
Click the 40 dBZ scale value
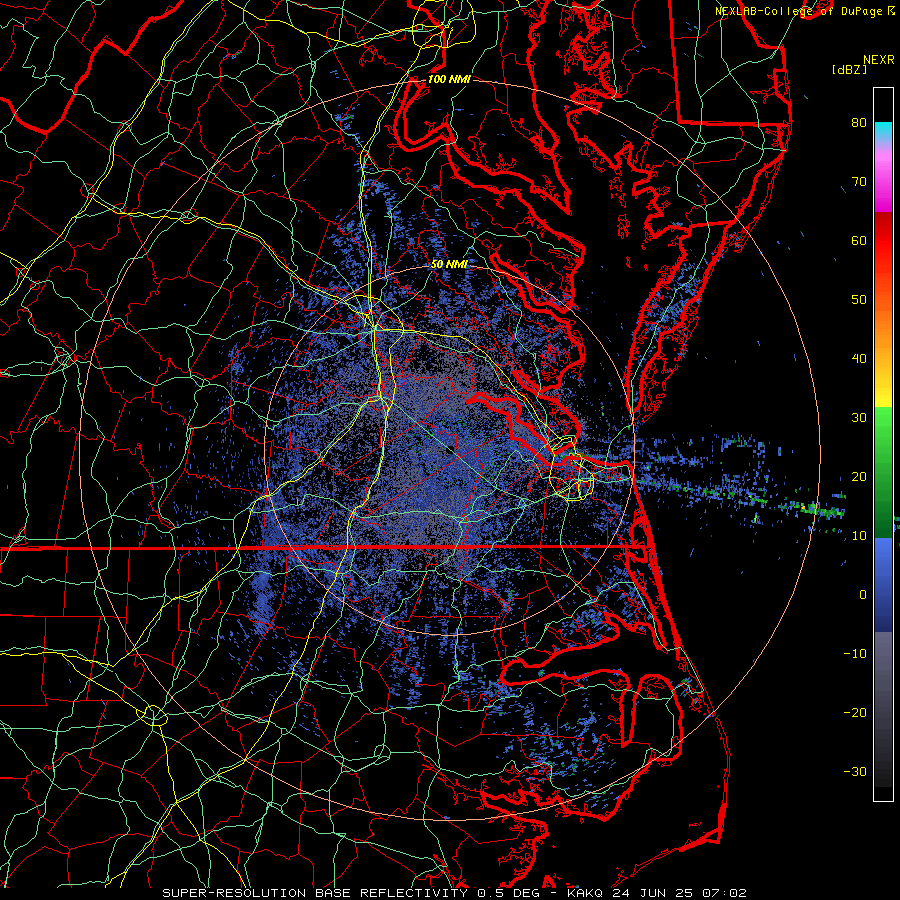coord(859,359)
